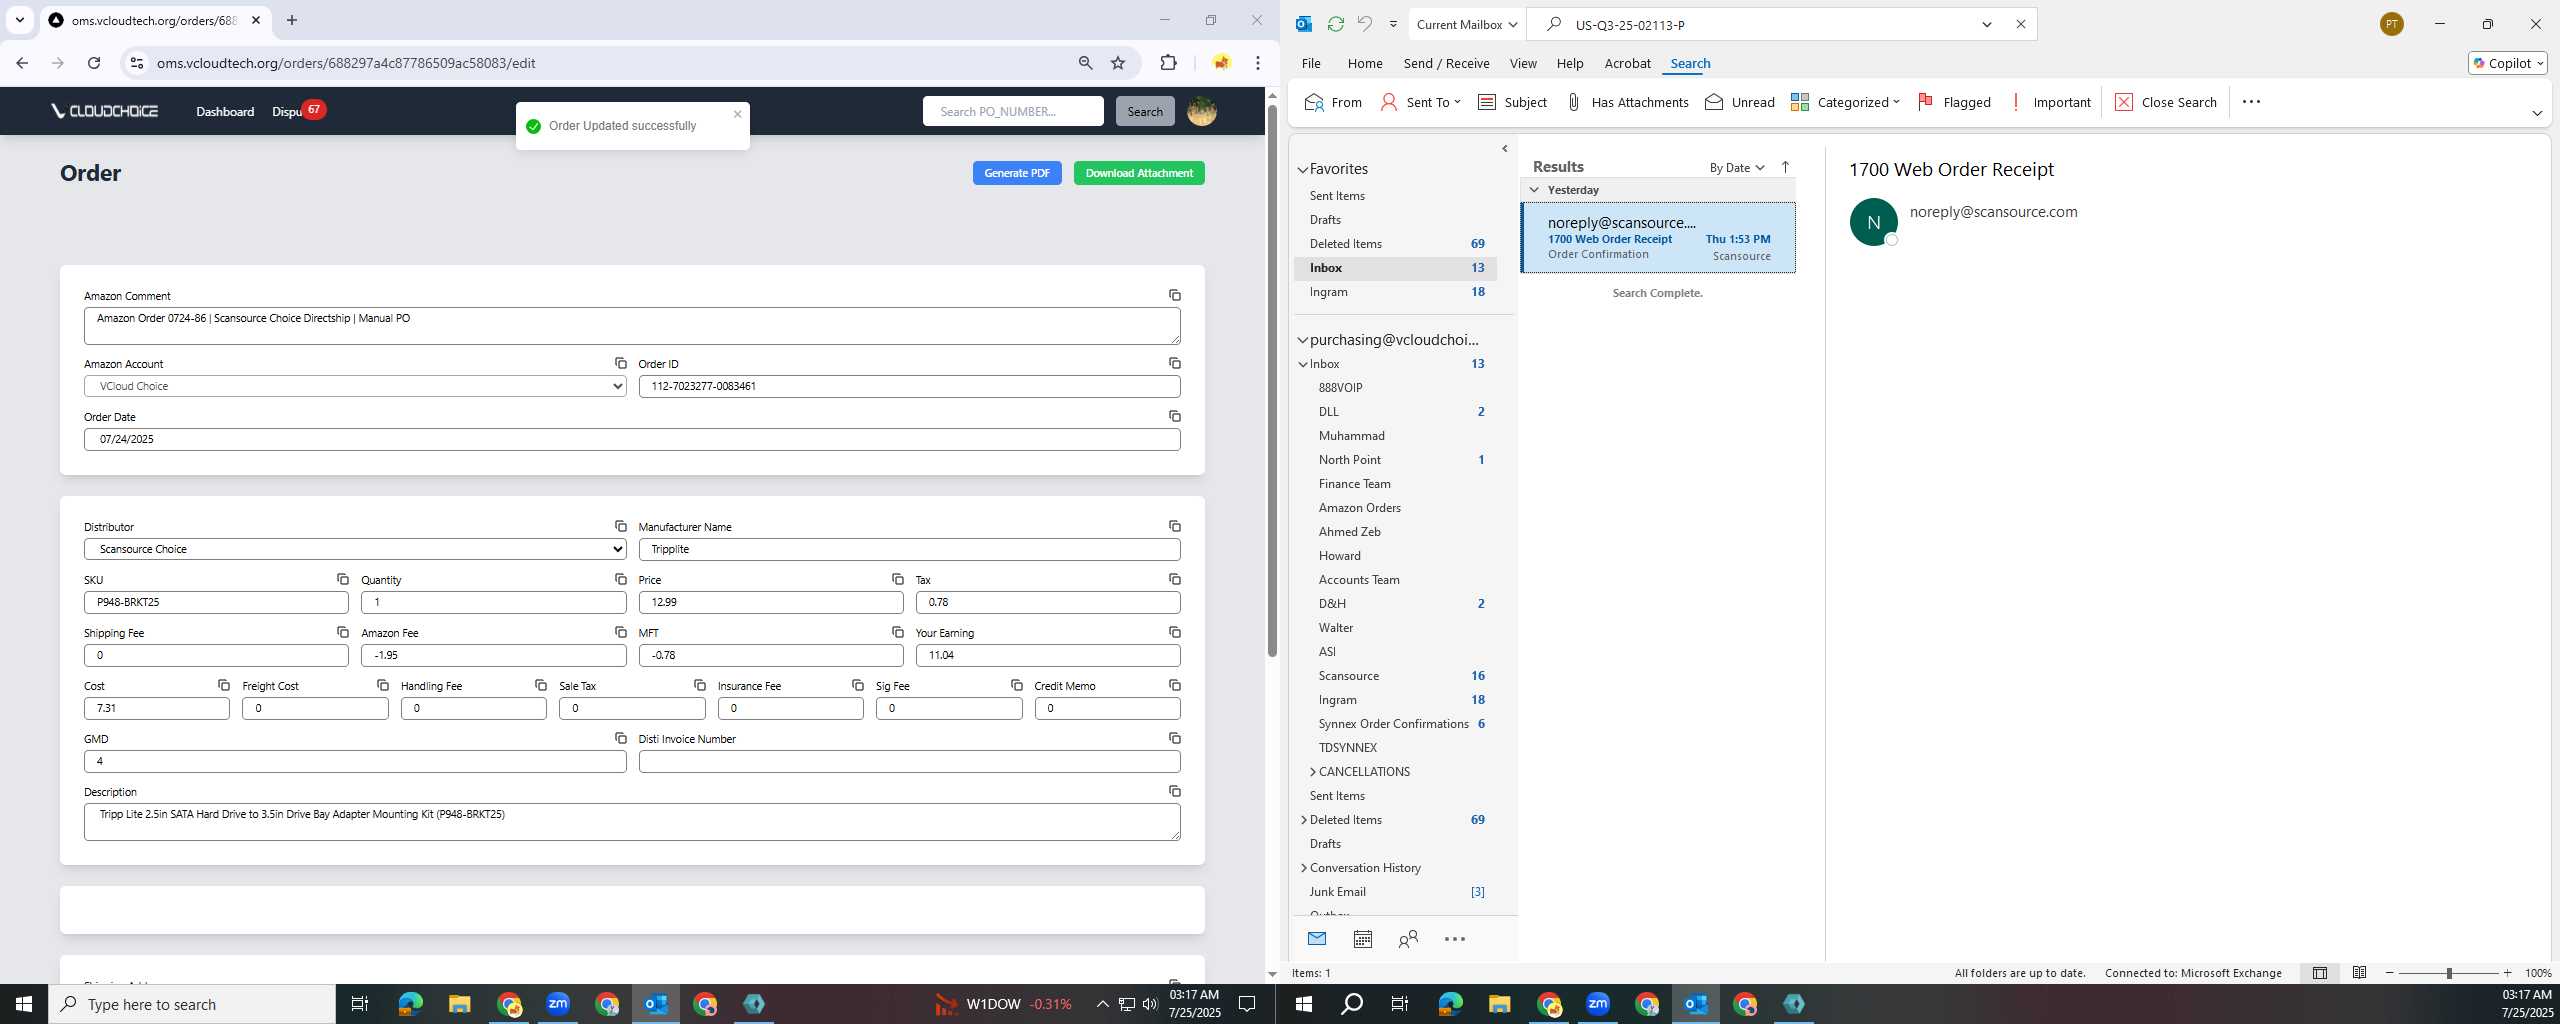
Task: Switch to the Send / Receive tab
Action: coord(1446,63)
